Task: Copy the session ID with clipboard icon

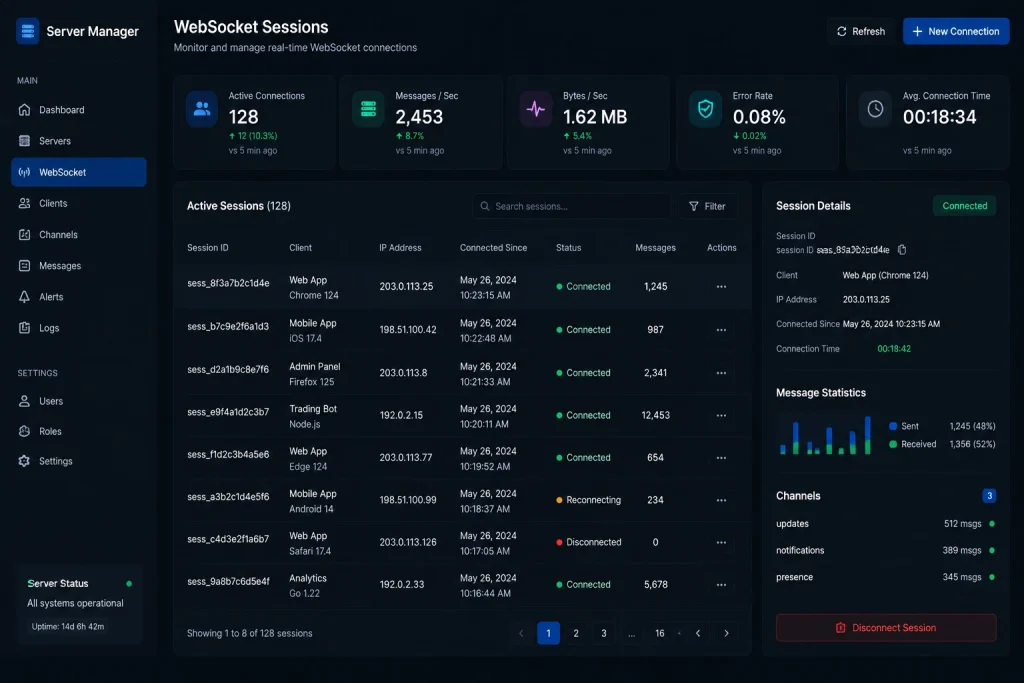Action: tap(902, 250)
